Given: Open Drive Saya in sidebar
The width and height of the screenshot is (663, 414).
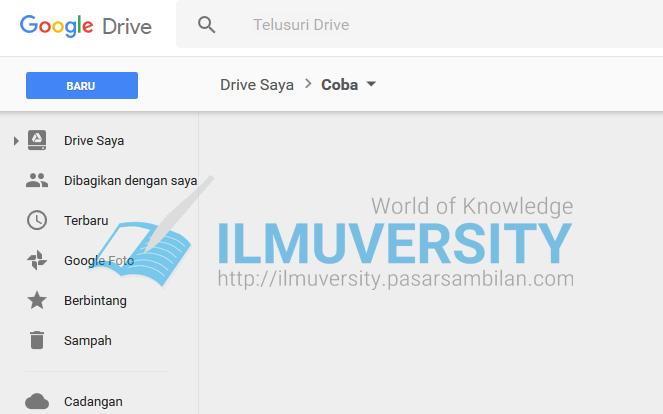Looking at the screenshot, I should tap(94, 140).
